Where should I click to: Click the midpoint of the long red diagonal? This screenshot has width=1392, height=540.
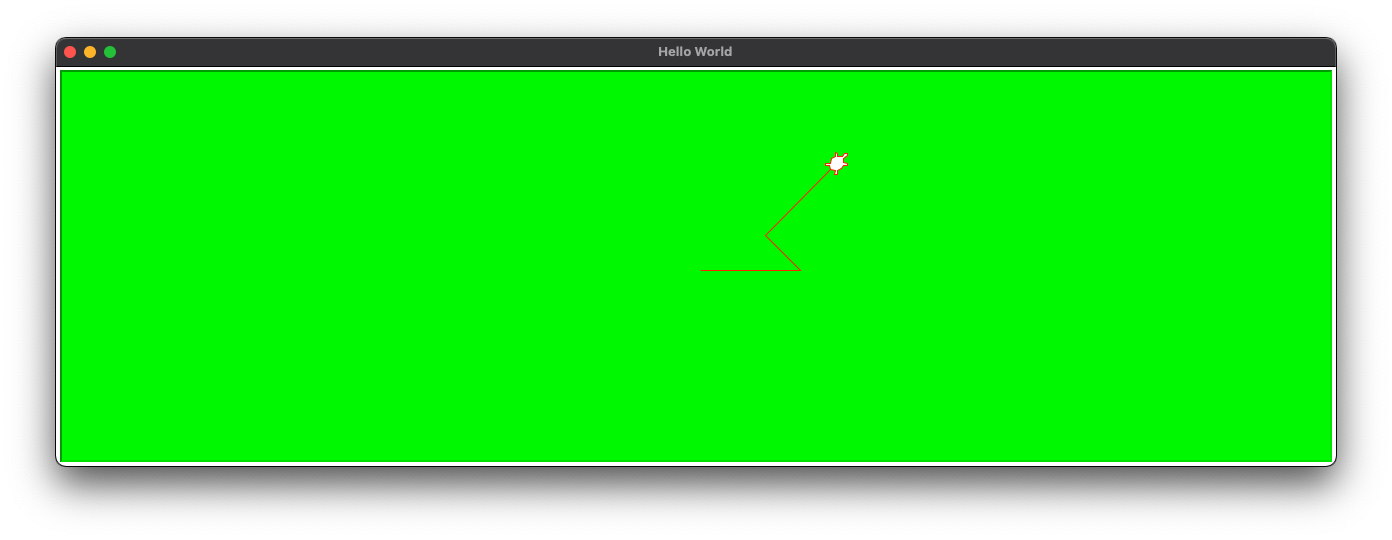click(797, 204)
